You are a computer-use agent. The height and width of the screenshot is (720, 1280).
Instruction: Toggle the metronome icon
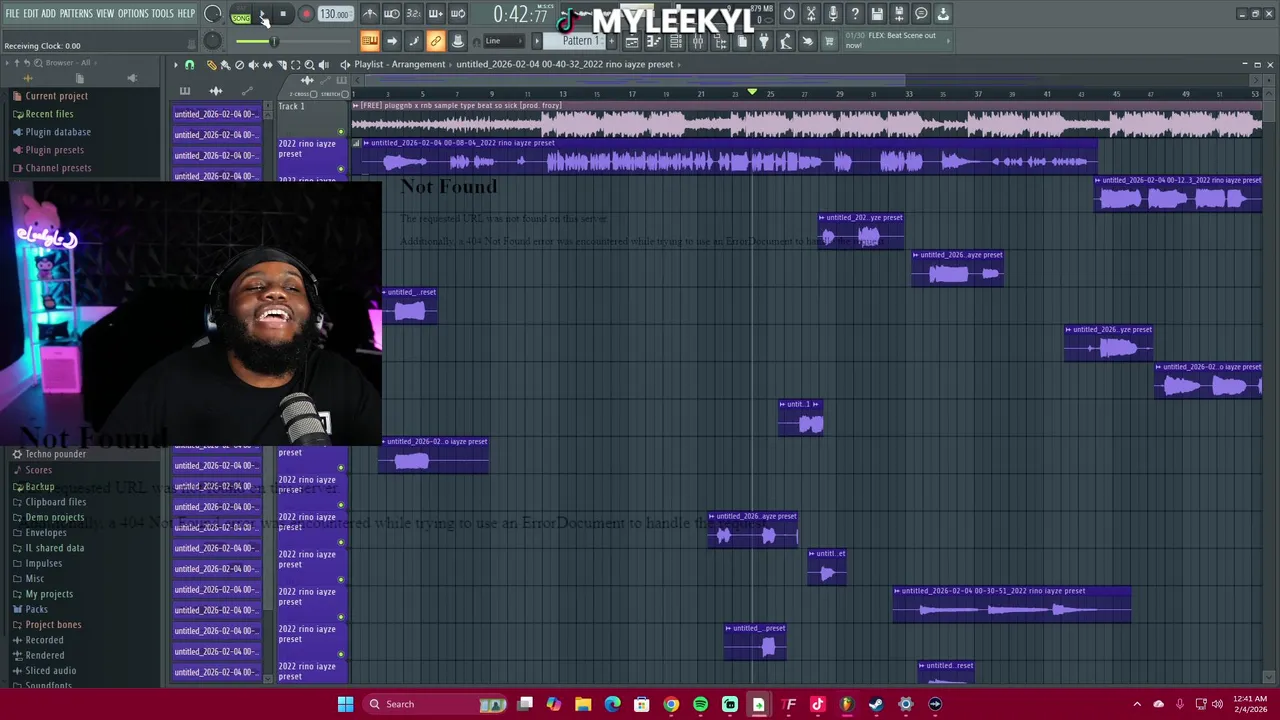tap(369, 14)
